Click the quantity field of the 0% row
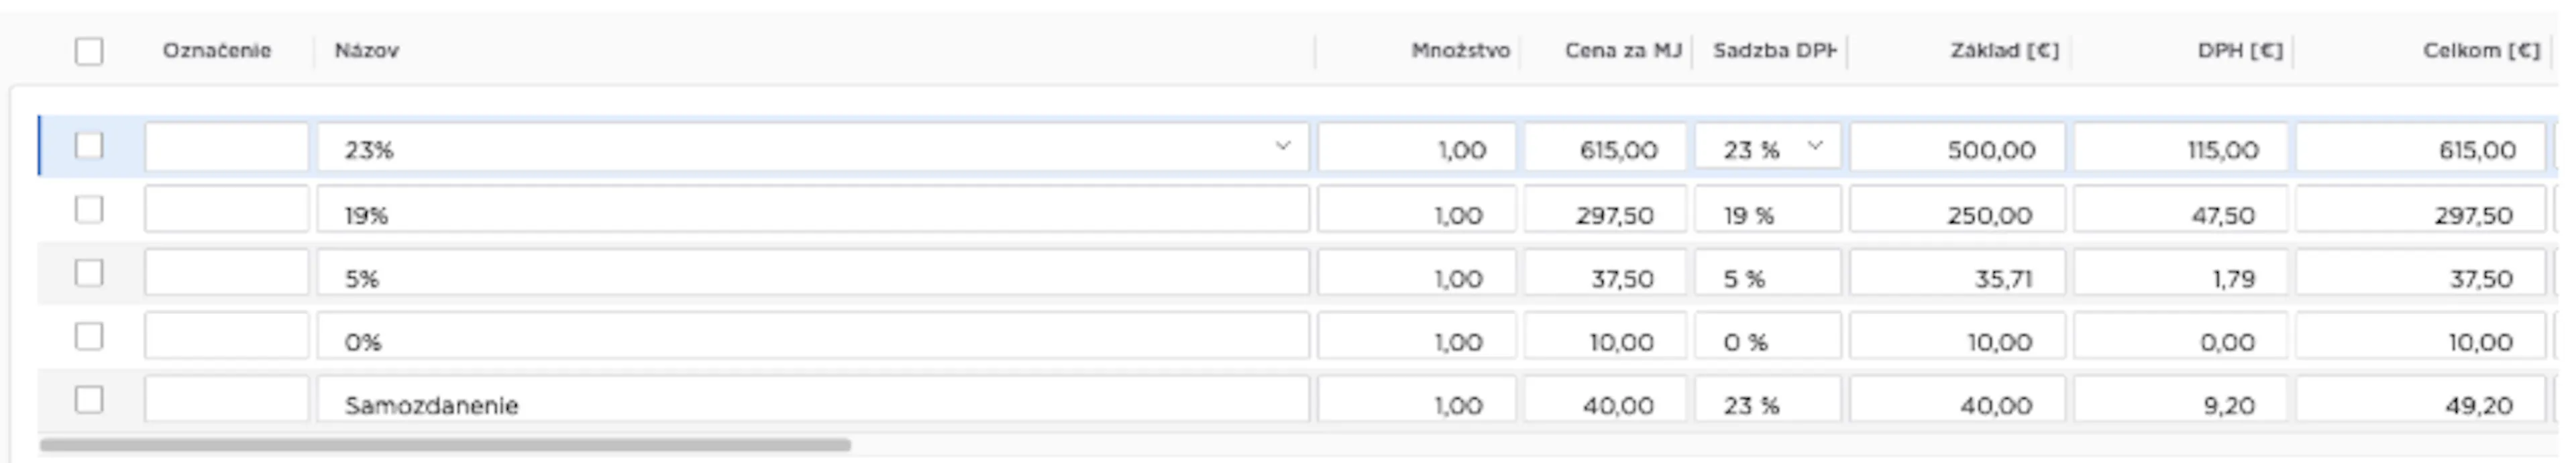The image size is (2576, 463). coord(1416,337)
